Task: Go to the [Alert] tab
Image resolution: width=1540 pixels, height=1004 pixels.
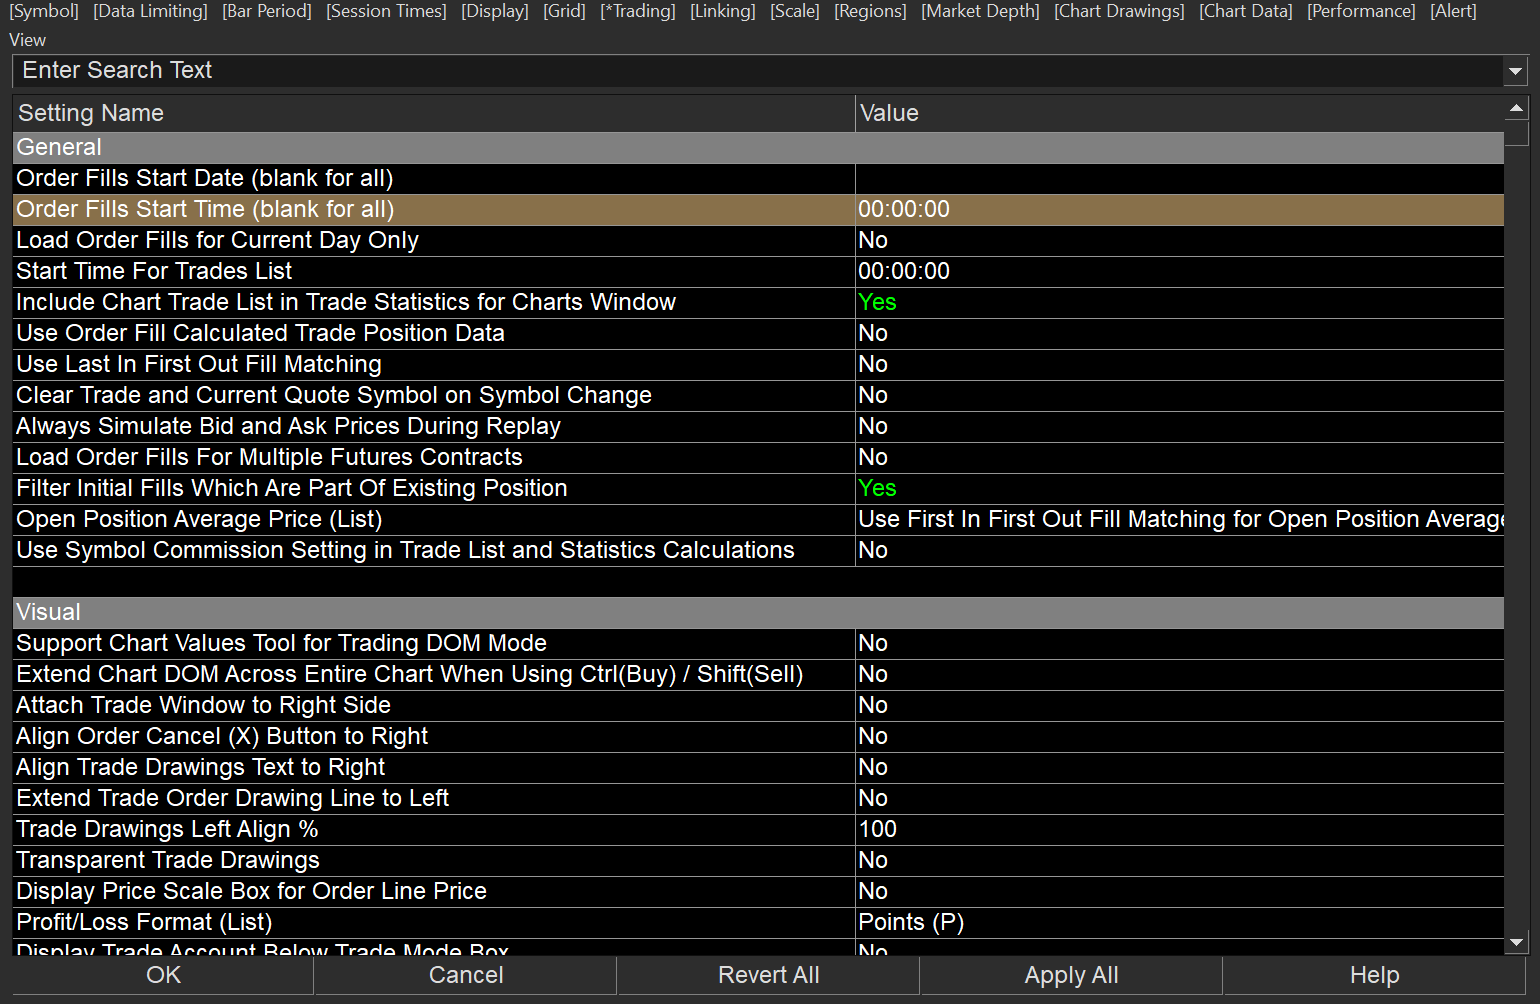Action: click(x=1454, y=11)
